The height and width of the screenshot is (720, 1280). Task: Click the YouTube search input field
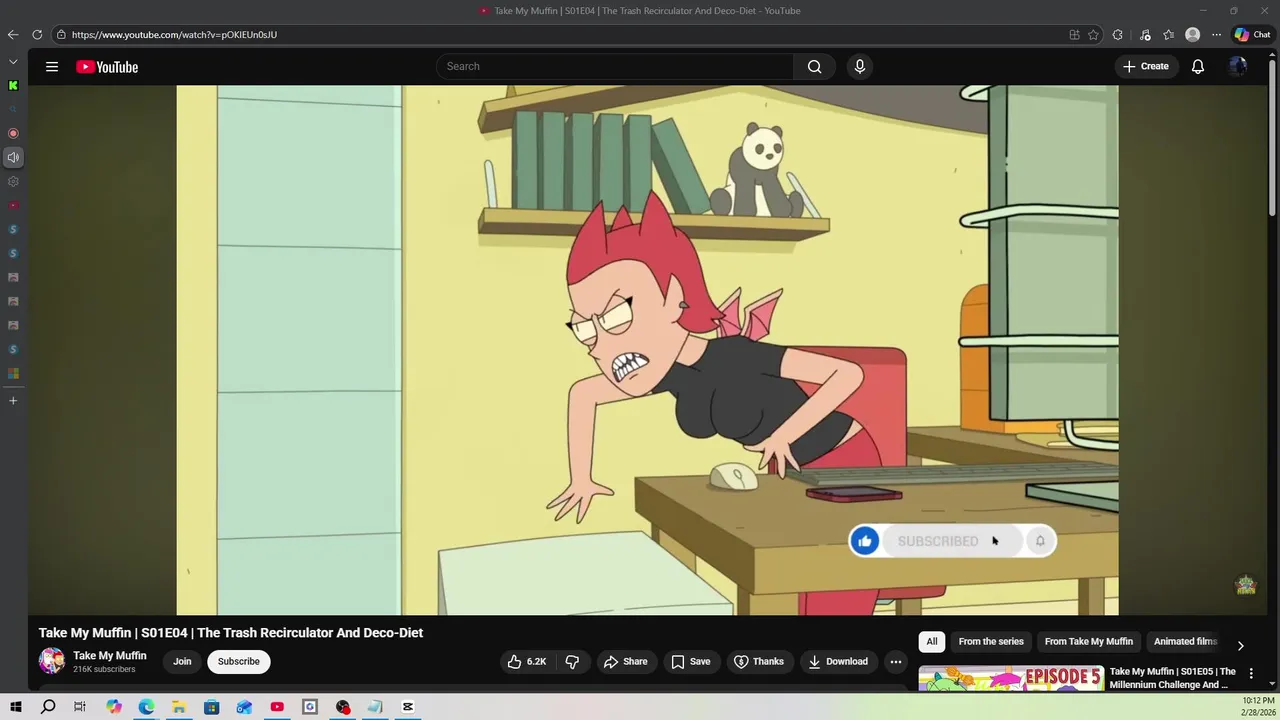615,66
